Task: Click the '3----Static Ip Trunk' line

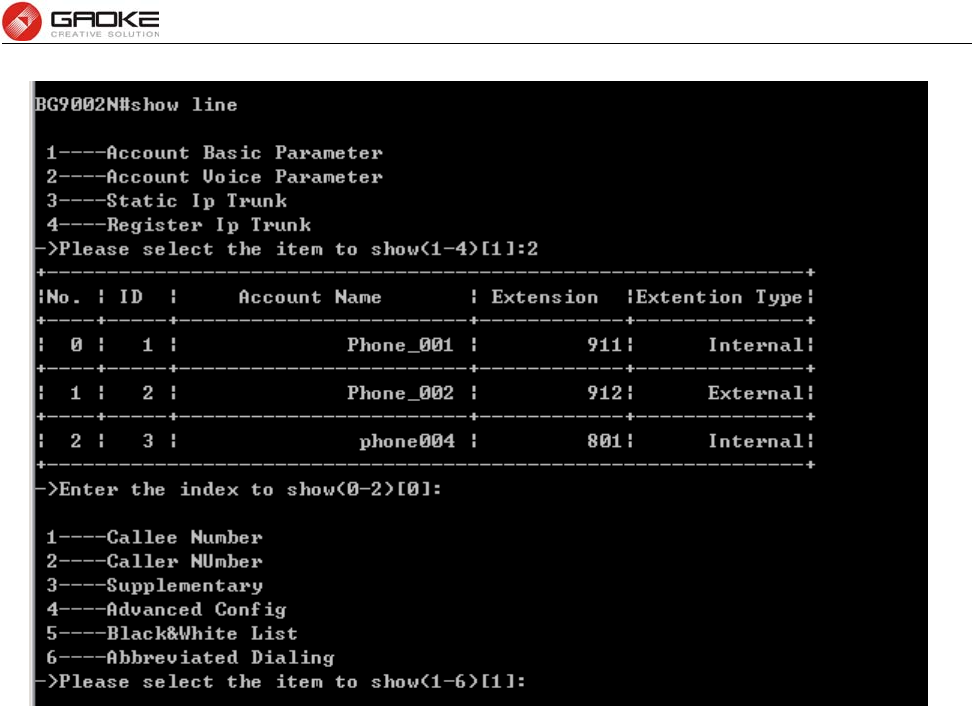Action: (x=166, y=201)
